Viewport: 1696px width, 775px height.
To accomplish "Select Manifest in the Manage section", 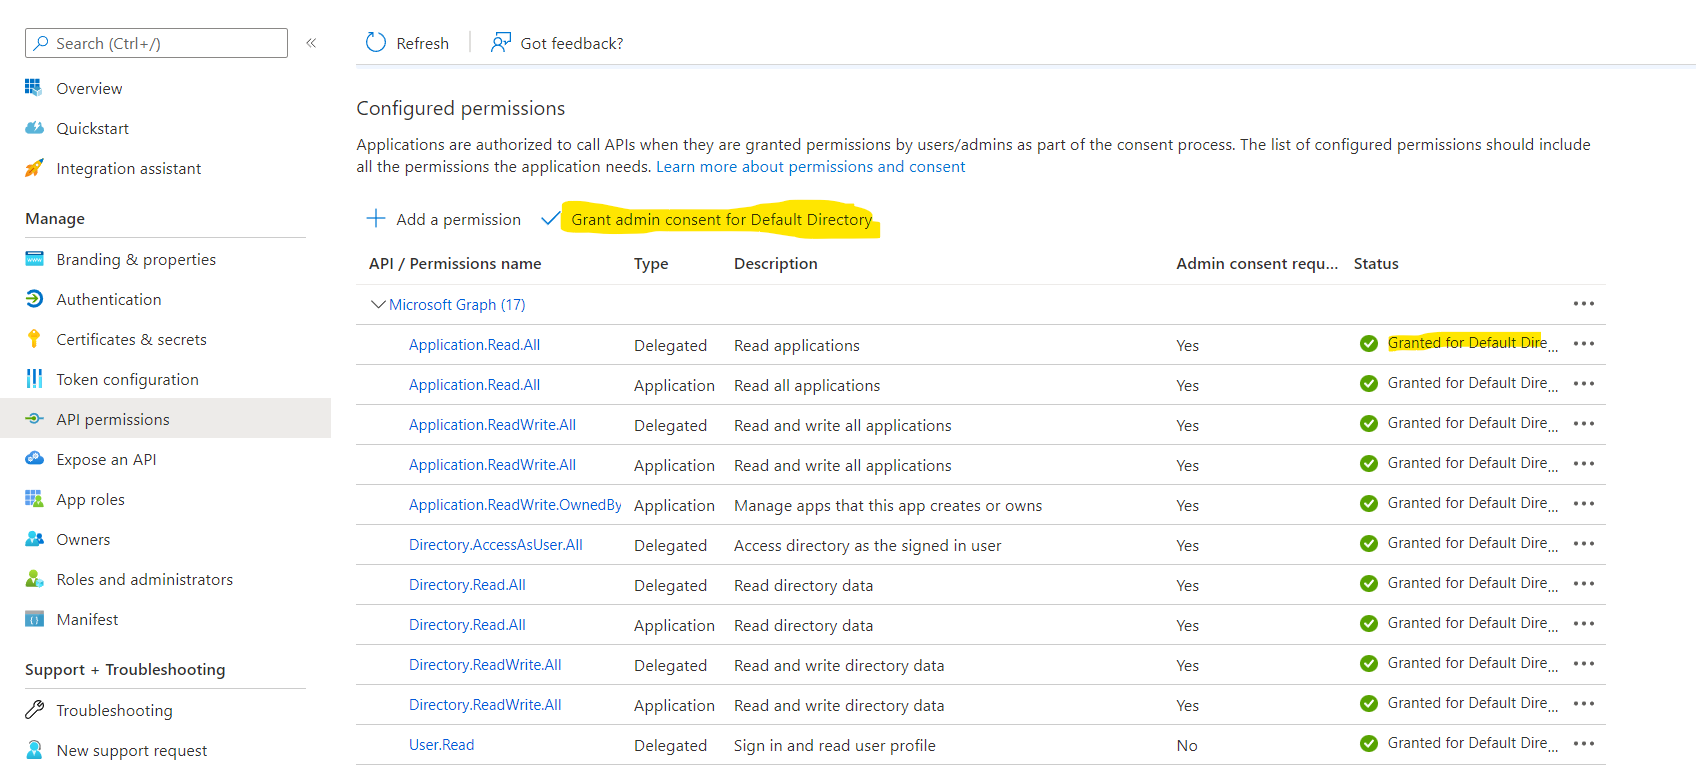I will (x=87, y=619).
